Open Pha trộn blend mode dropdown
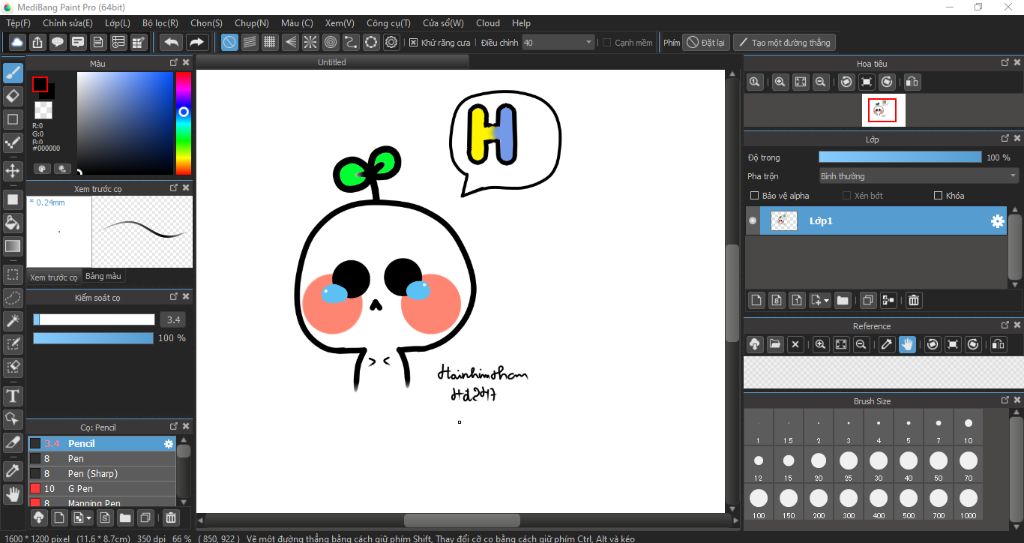Screen dimensions: 1024x543 (x=918, y=176)
